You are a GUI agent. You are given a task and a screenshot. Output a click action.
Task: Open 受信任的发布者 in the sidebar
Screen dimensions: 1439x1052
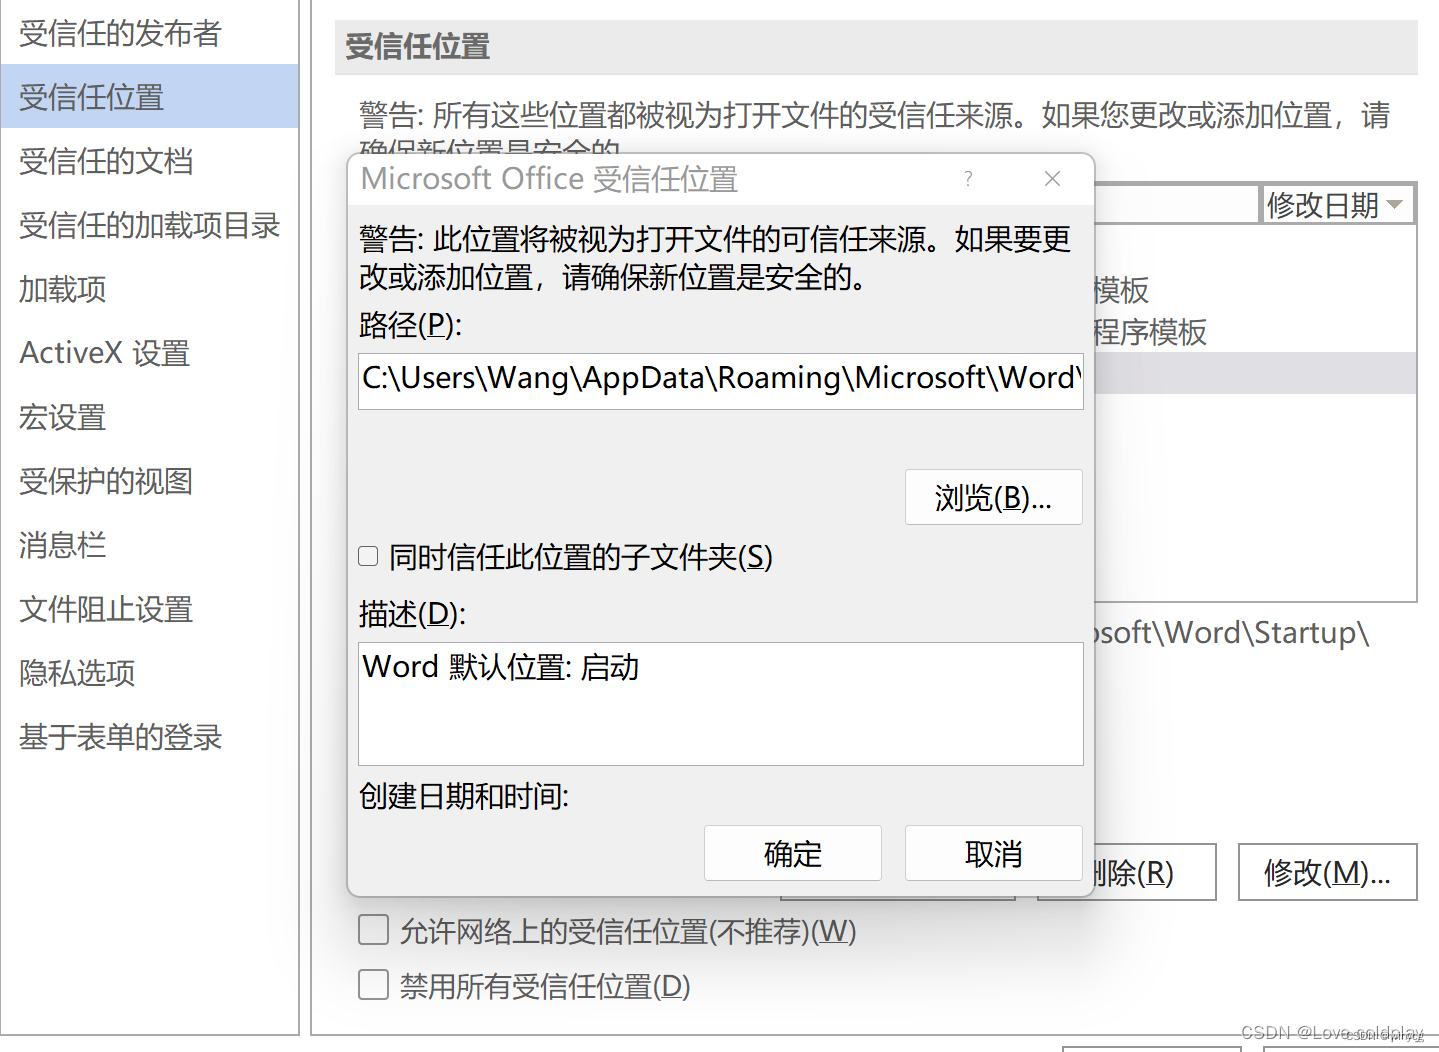[149, 33]
